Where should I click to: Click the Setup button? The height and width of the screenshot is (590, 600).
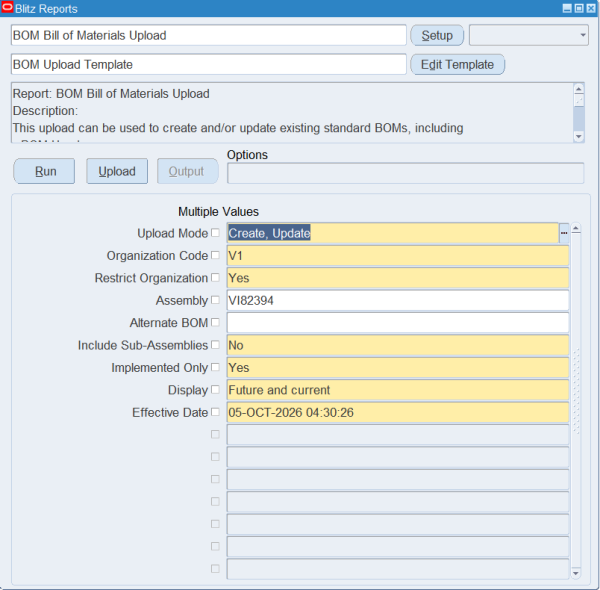click(437, 35)
